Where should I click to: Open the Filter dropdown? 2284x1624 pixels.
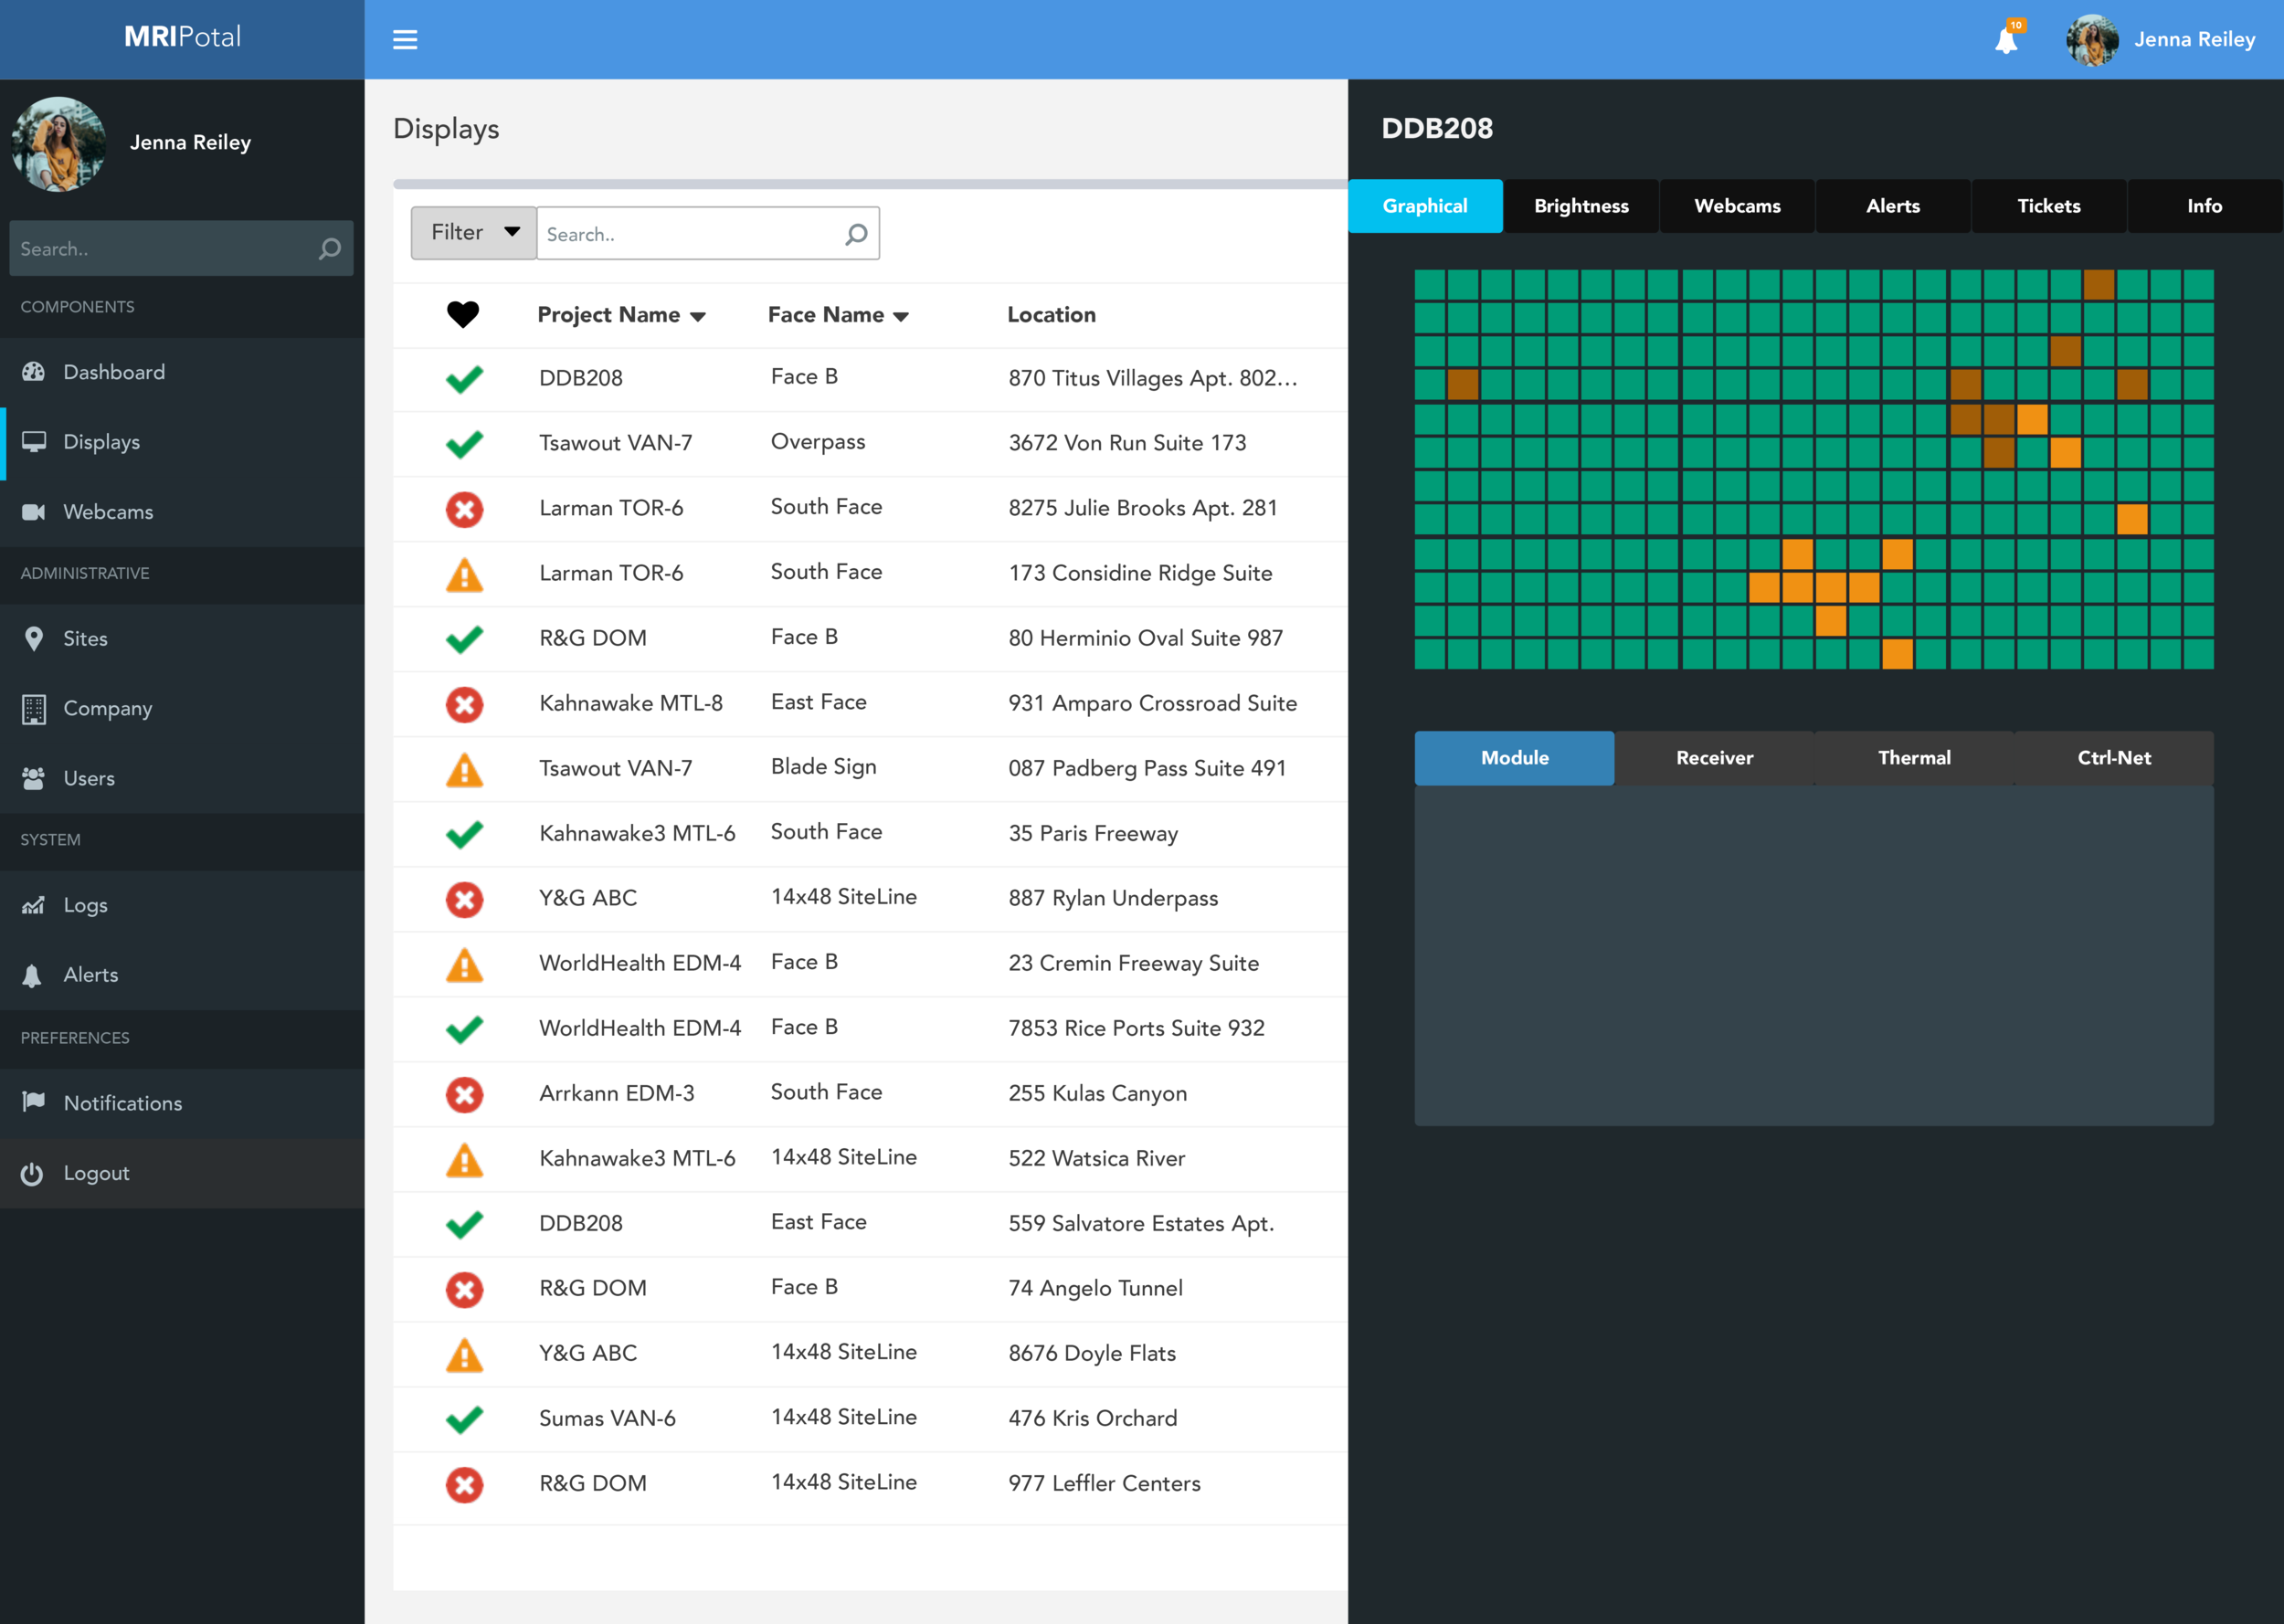474,232
